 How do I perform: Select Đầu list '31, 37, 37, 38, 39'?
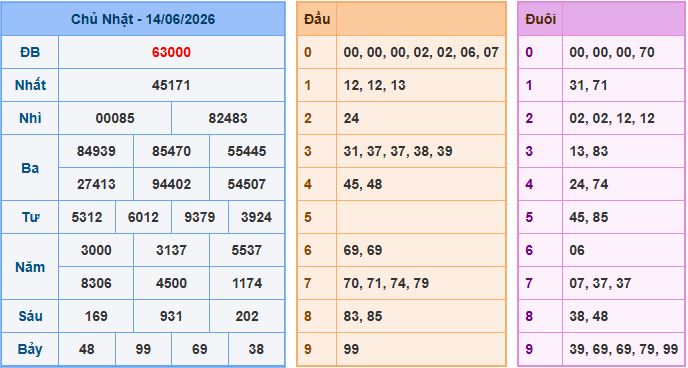(x=398, y=151)
